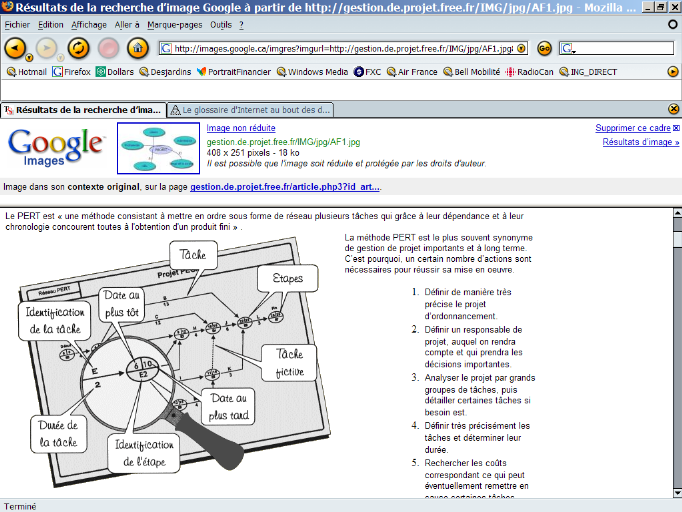Click the 'Image non réduite' link
This screenshot has height=512, width=682.
241,128
